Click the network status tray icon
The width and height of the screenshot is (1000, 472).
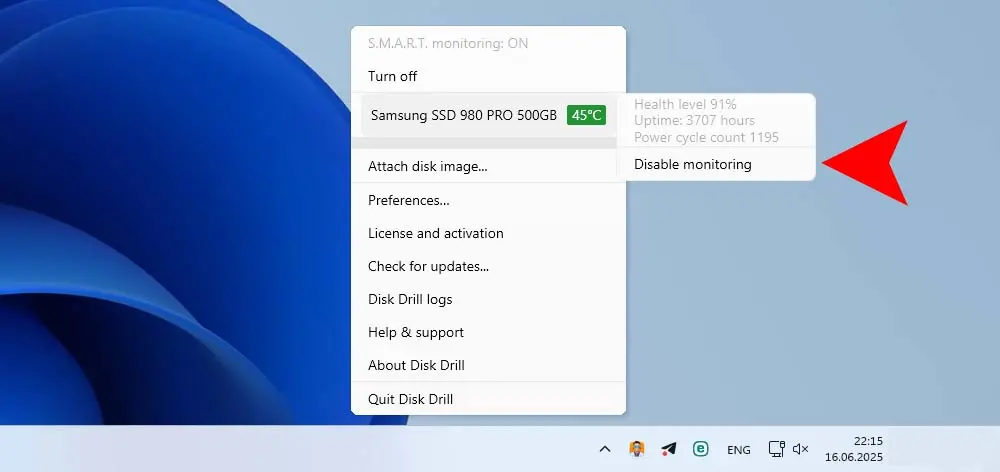776,449
